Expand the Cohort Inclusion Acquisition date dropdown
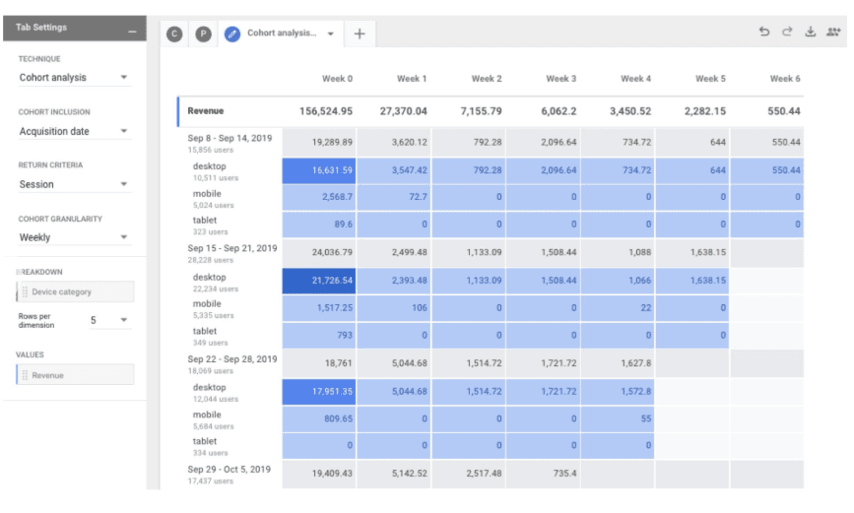 (74, 131)
